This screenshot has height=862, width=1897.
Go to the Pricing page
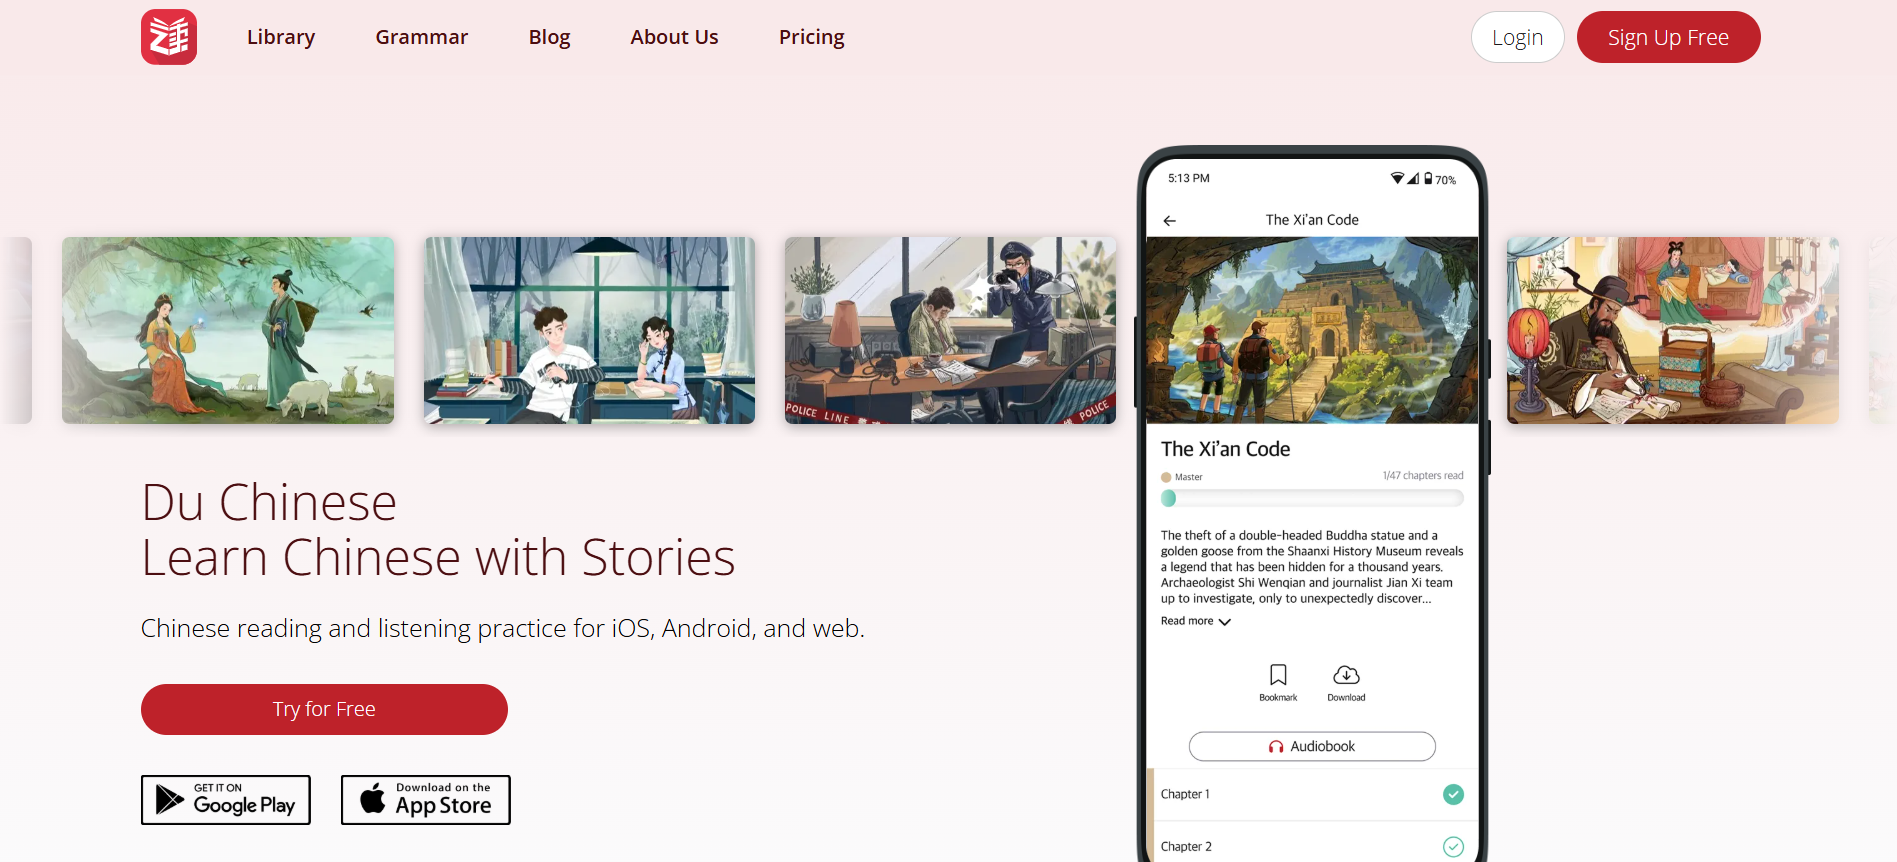[x=812, y=37]
